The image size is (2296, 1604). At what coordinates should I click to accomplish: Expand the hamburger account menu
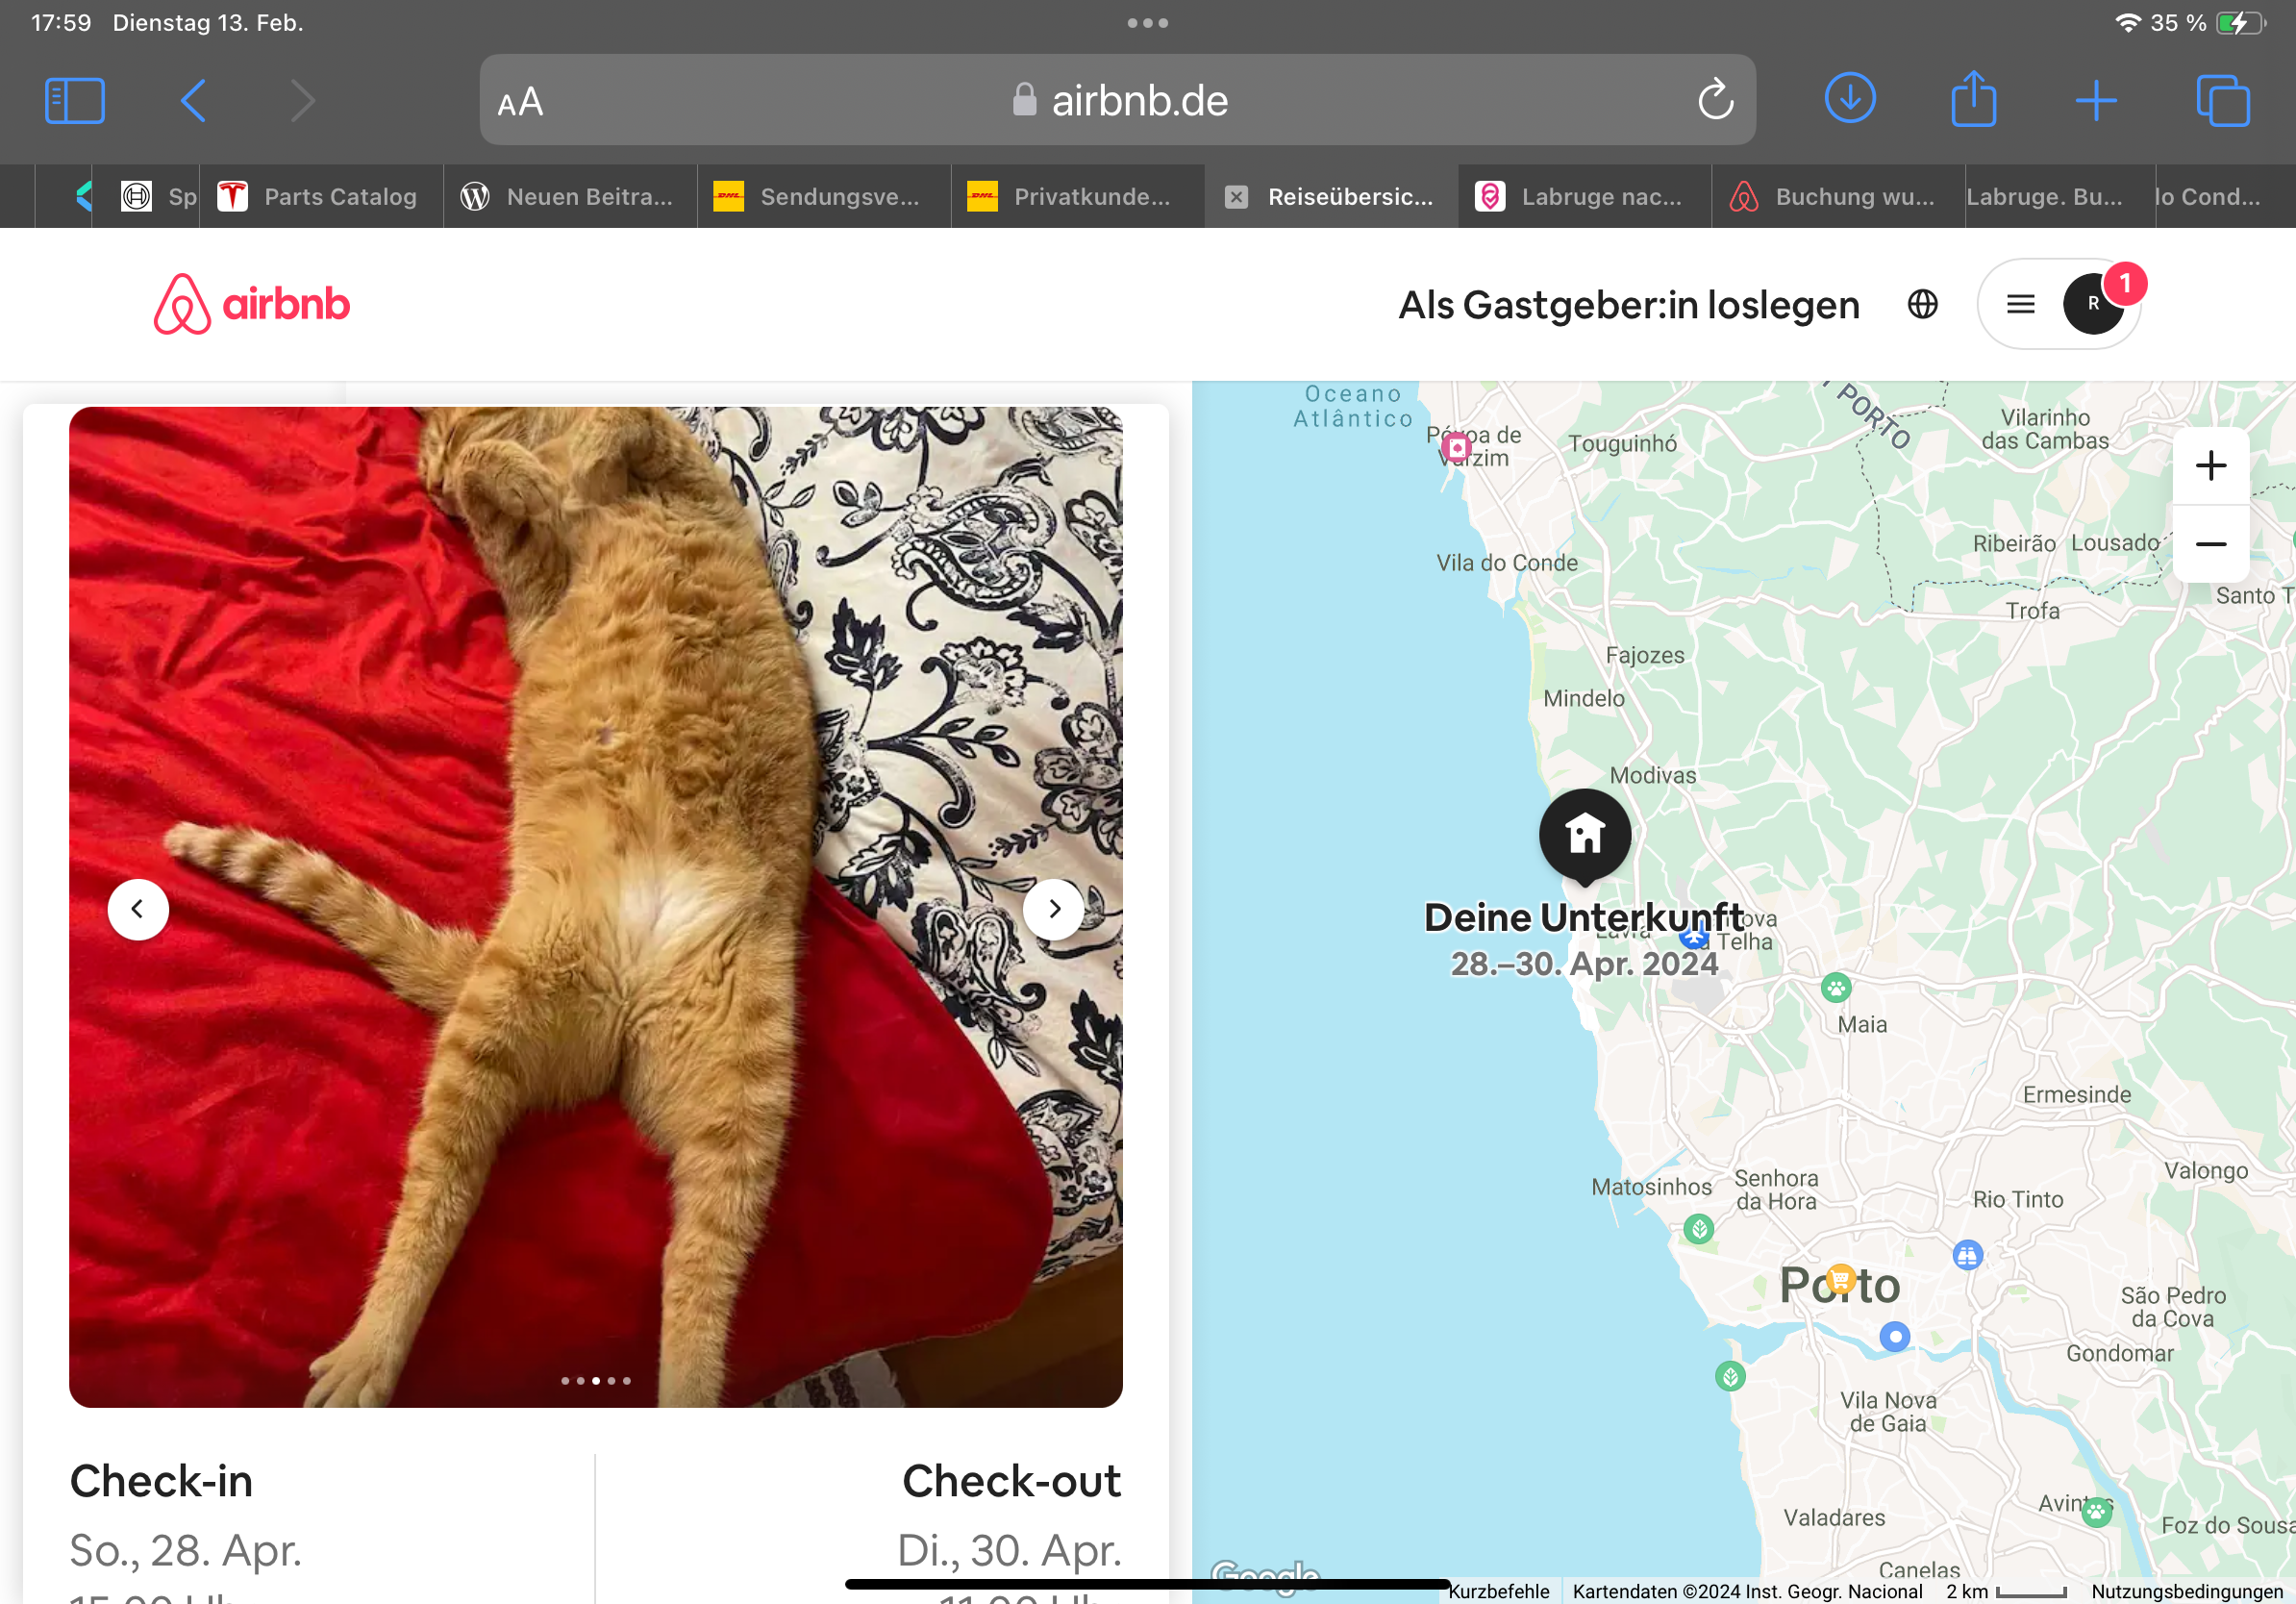point(2020,304)
